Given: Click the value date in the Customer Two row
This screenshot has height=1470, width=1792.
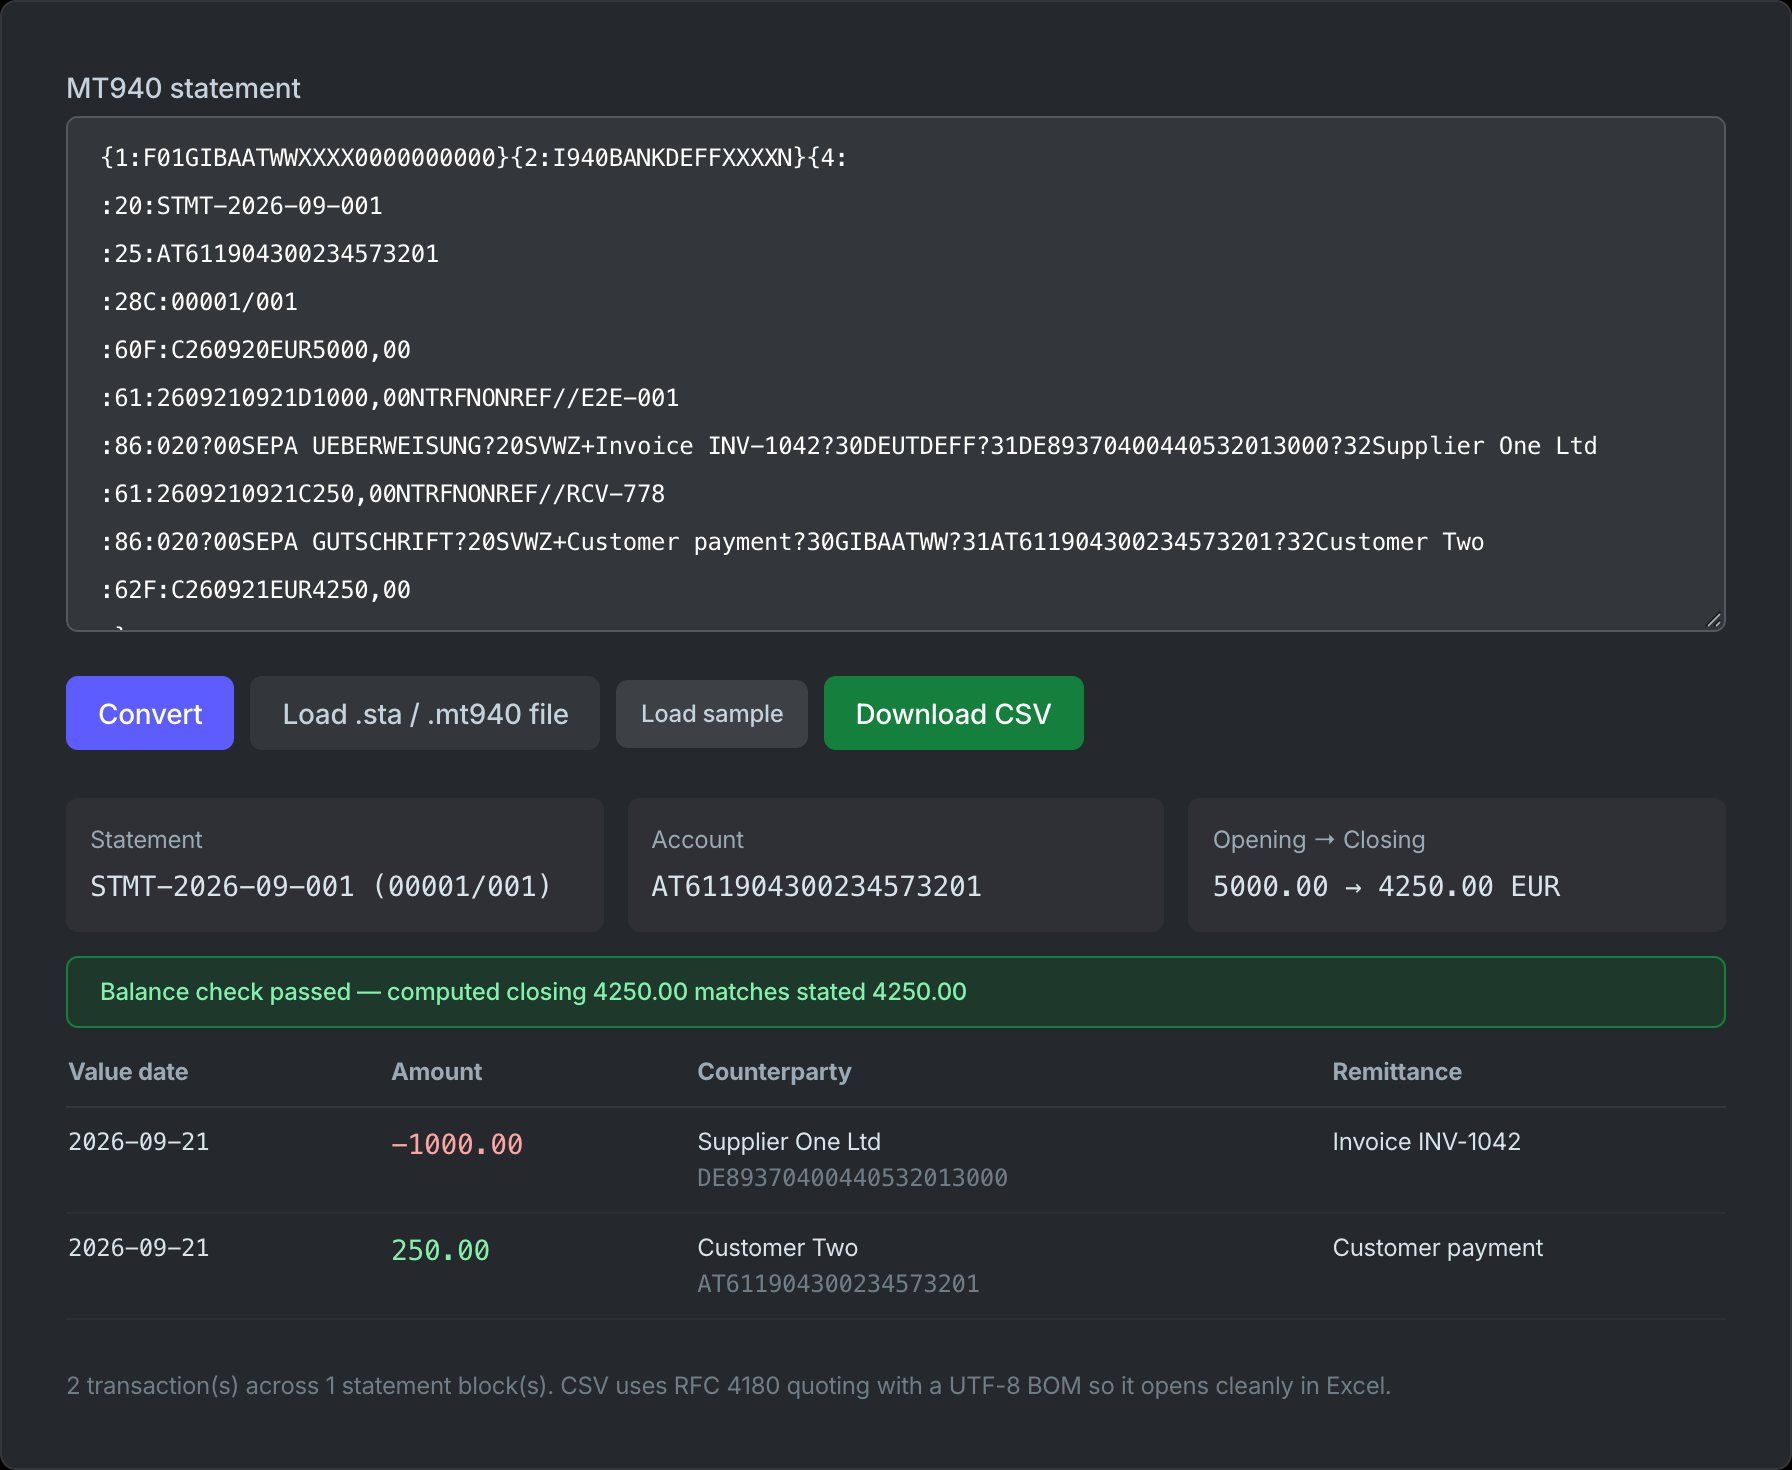Looking at the screenshot, I should click(x=139, y=1248).
